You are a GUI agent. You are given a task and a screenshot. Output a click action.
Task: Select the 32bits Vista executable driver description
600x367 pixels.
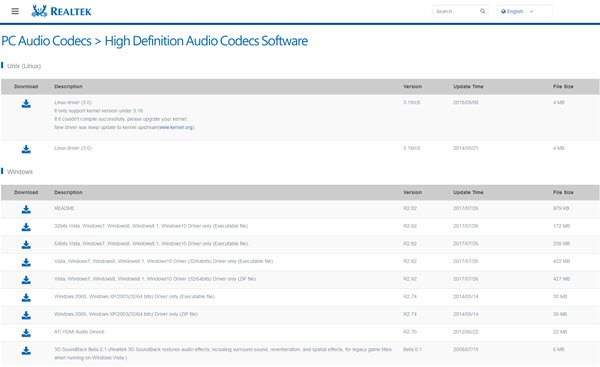click(151, 226)
